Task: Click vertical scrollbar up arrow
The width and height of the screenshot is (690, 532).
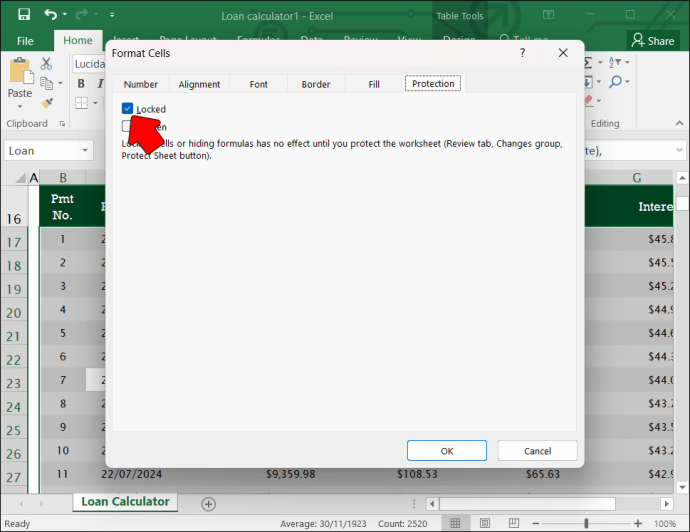Action: pos(682,178)
